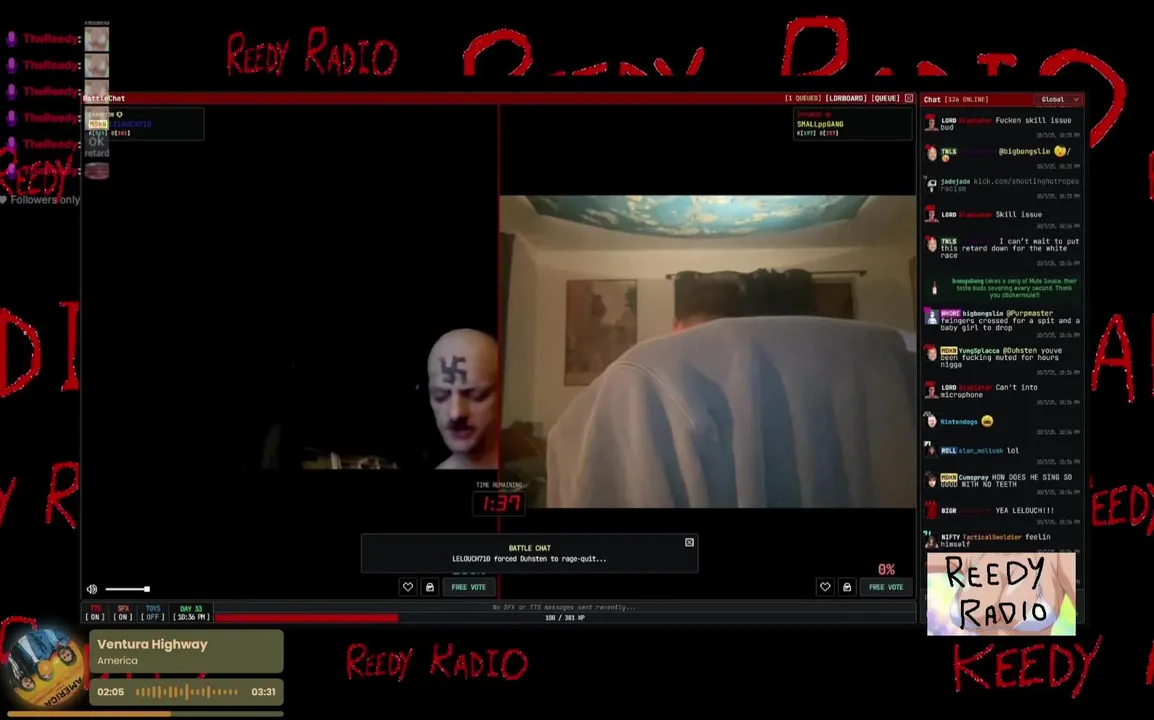Toggle the TTS on/off setting
Image resolution: width=1154 pixels, height=720 pixels.
point(95,613)
